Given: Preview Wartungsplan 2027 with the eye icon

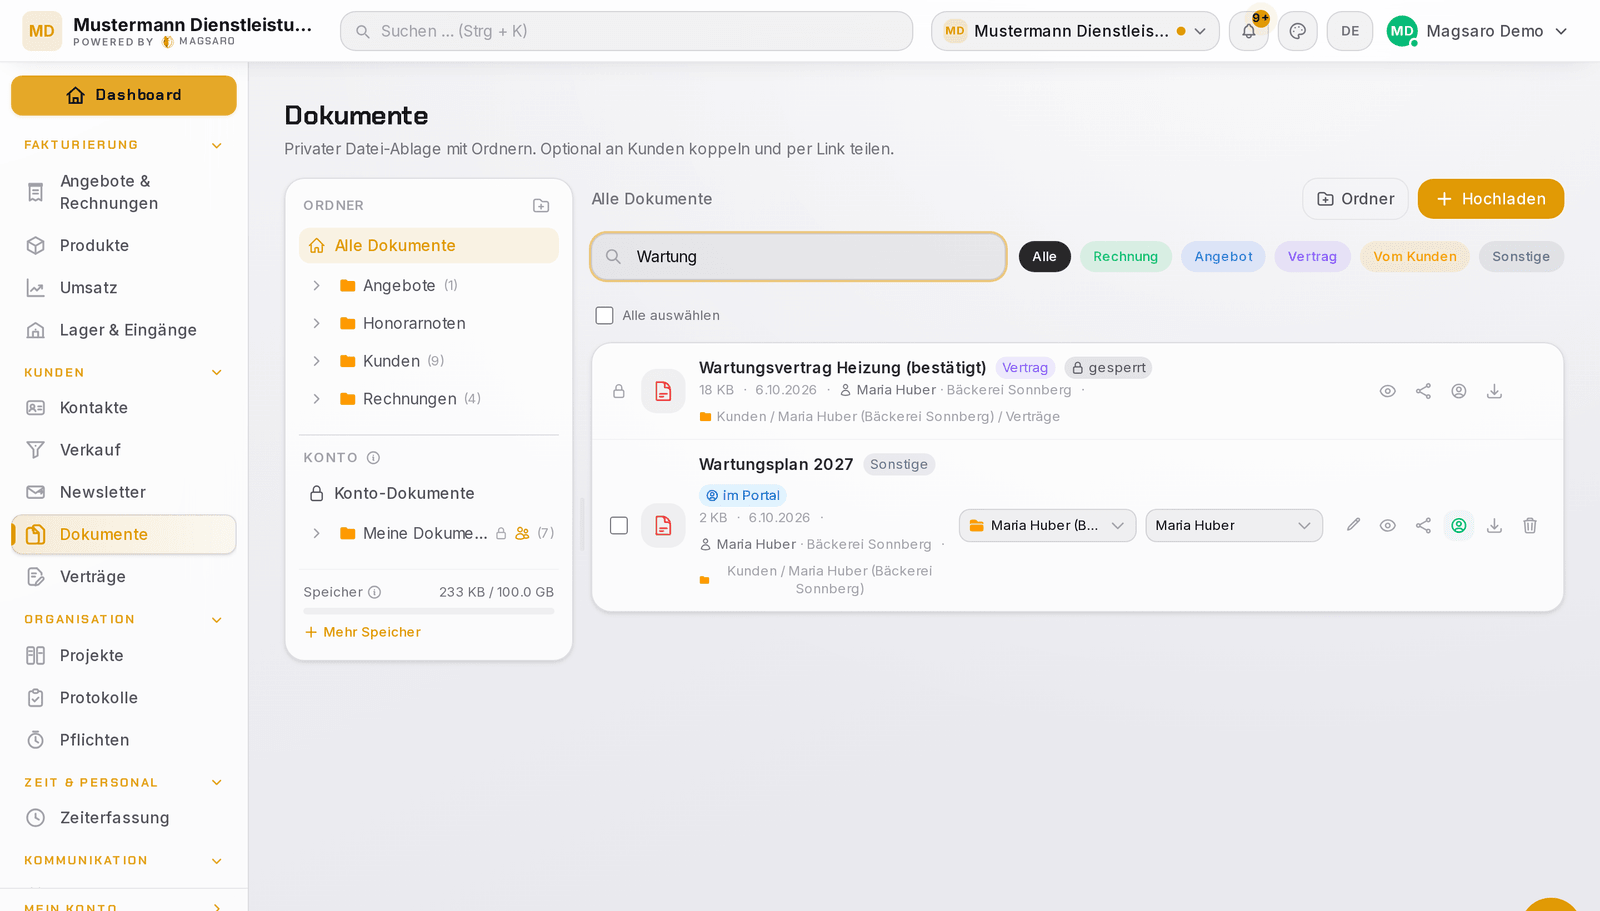Looking at the screenshot, I should click(1388, 525).
